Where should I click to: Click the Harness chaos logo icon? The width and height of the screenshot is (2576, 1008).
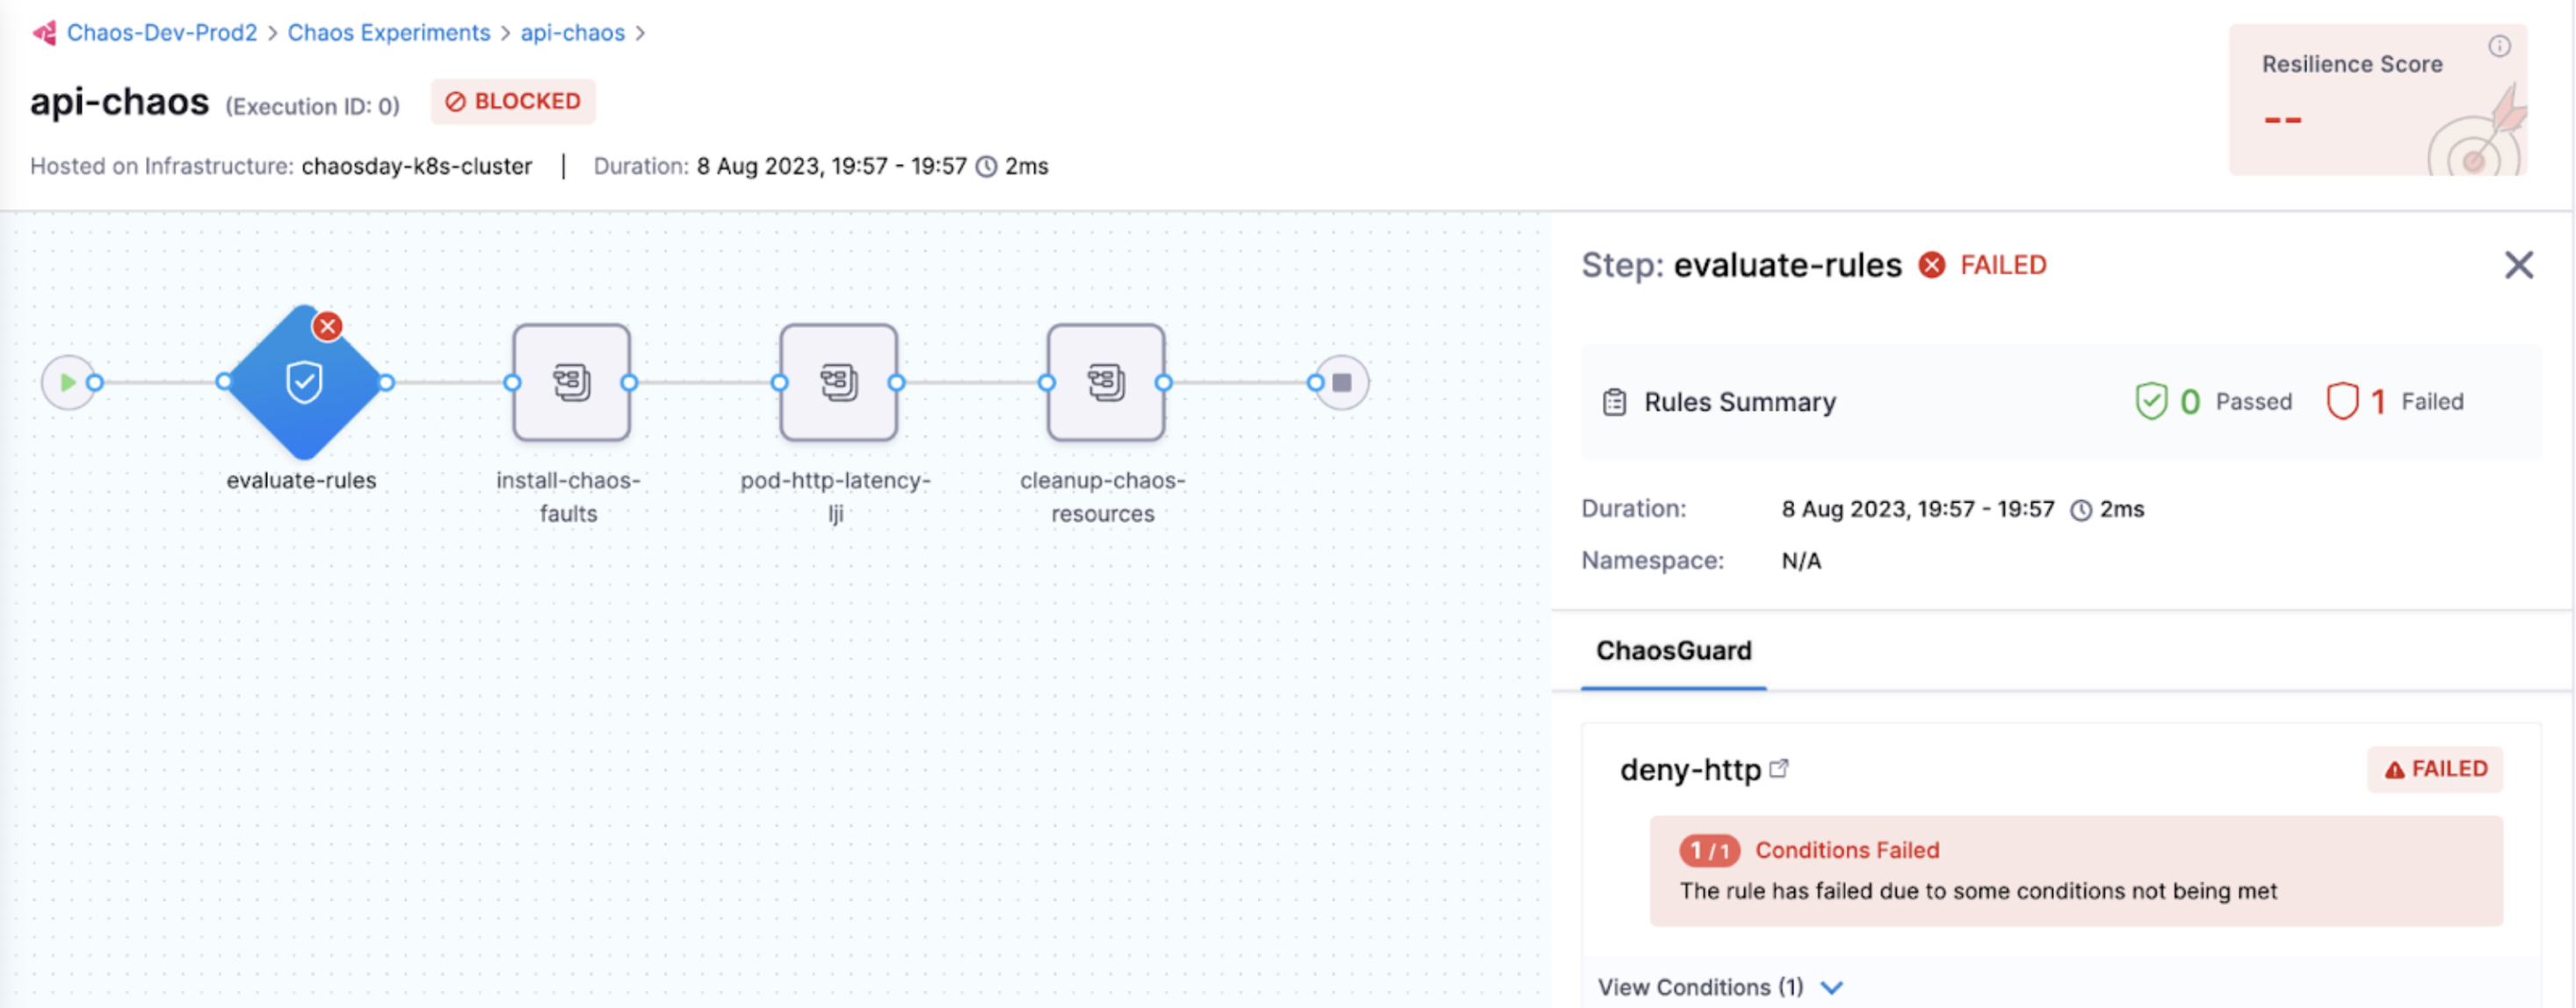44,33
